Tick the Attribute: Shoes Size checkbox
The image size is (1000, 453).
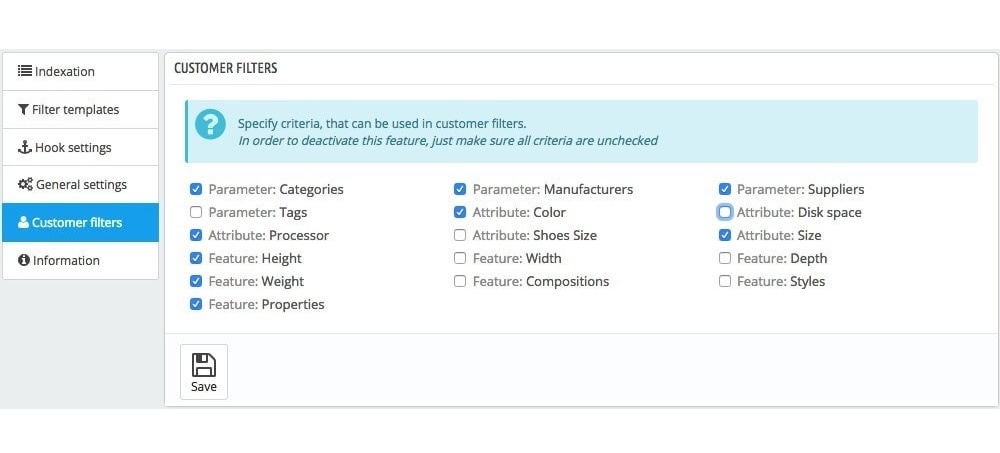coord(460,235)
